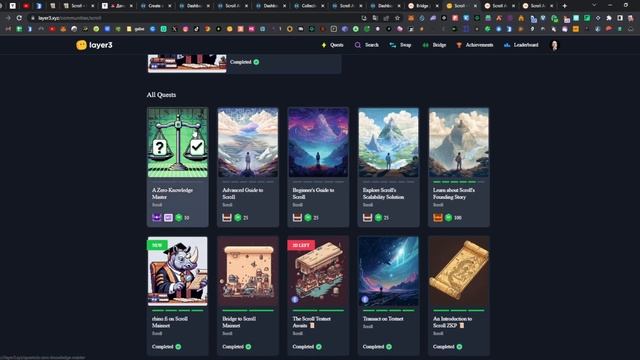
Task: Click progress bar on Transact on Testnet card
Action: (388, 310)
